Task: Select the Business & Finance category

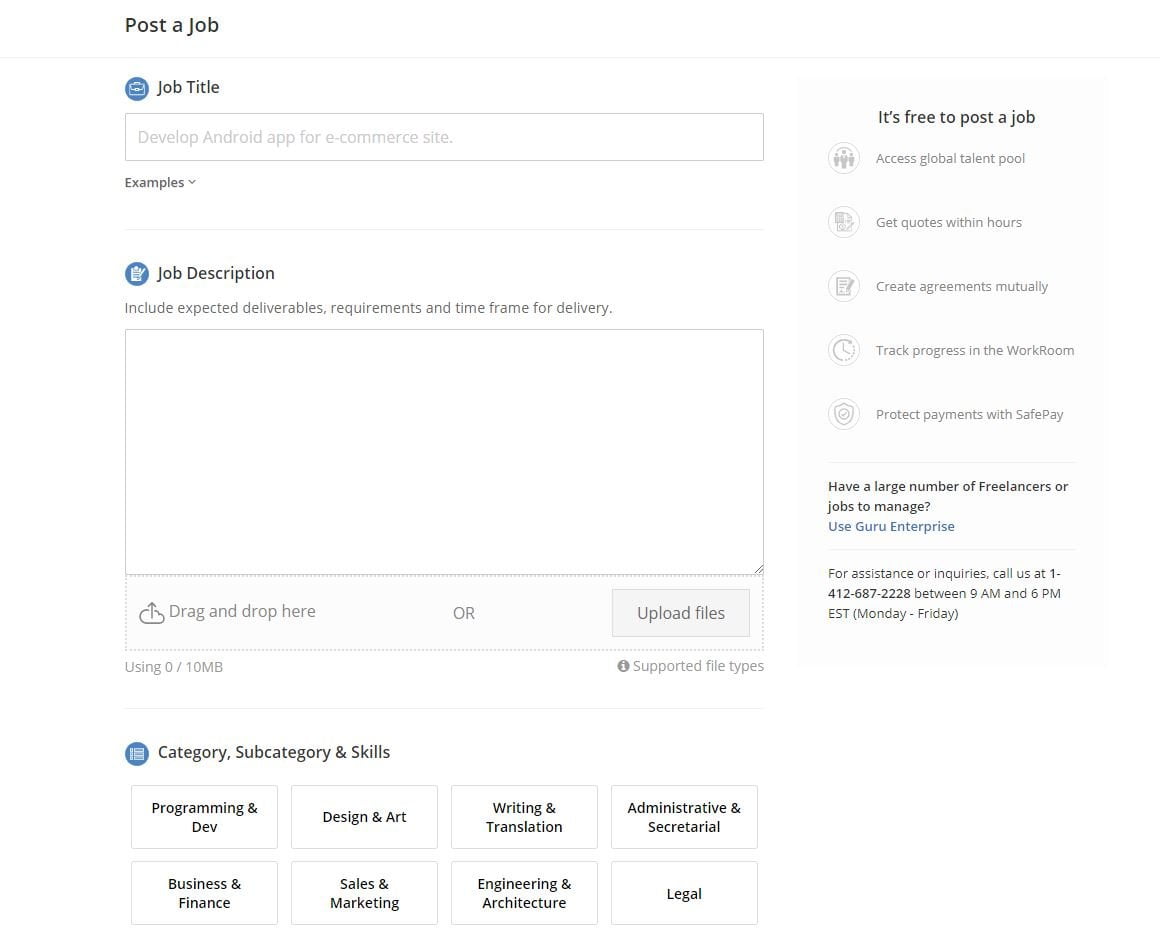Action: (204, 893)
